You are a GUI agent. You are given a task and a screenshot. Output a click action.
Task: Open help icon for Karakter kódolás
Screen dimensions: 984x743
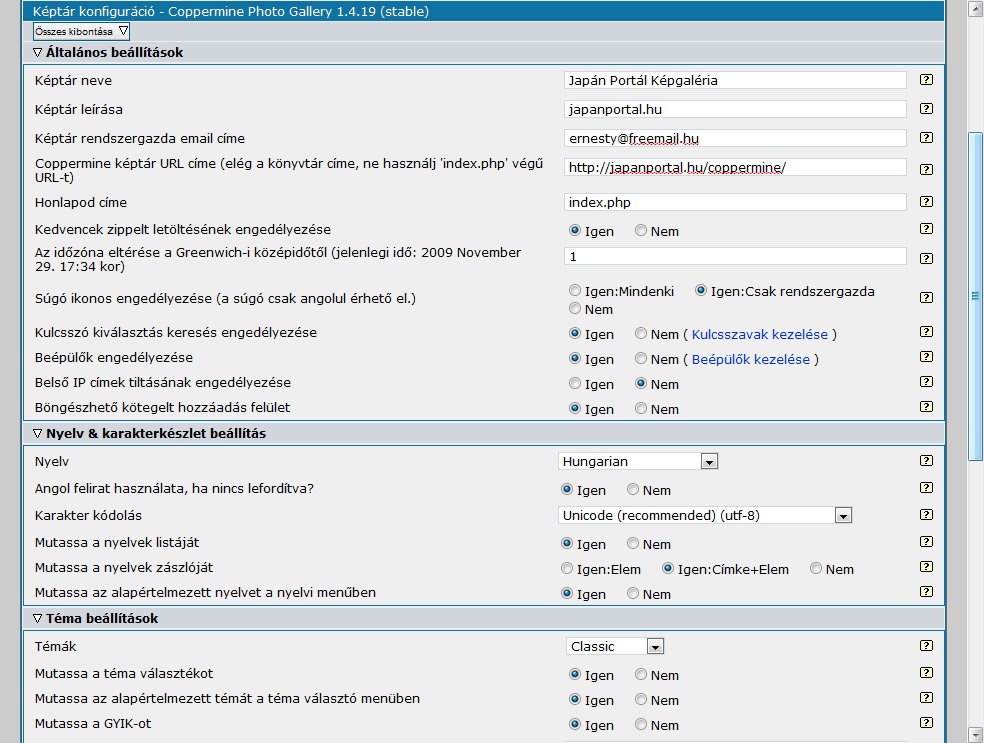tap(926, 515)
